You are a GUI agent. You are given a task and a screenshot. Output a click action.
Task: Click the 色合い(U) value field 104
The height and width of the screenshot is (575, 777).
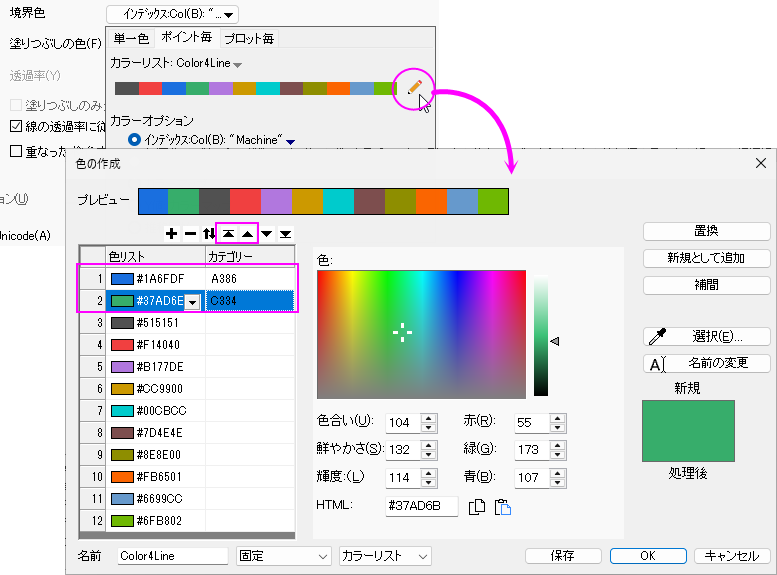[403, 423]
